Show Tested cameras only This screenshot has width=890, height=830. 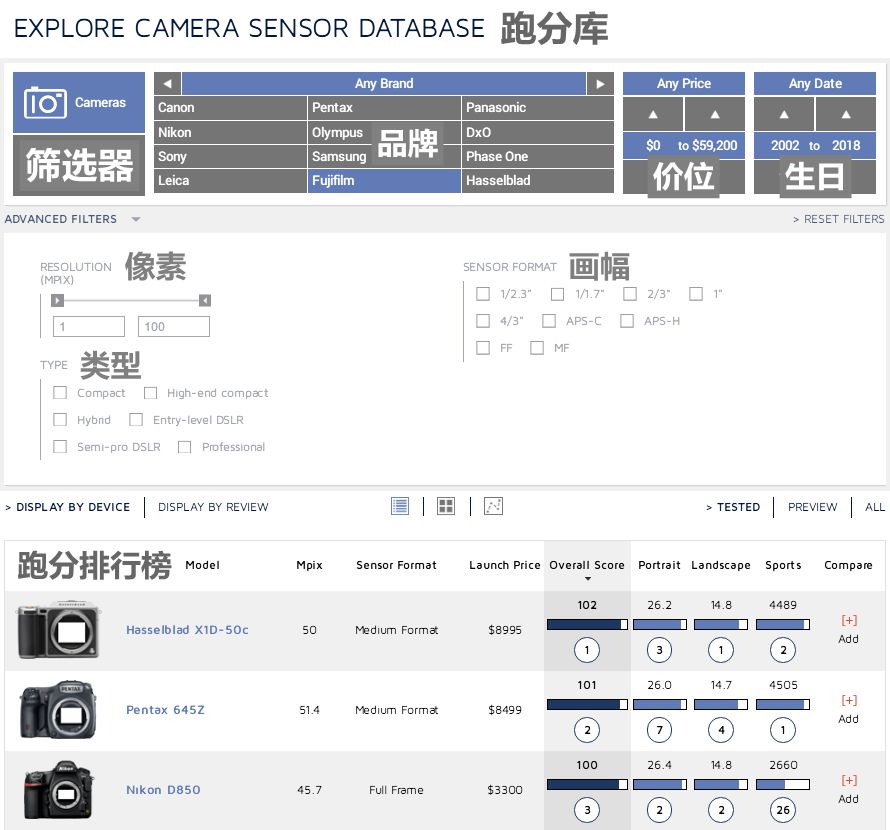pyautogui.click(x=733, y=507)
